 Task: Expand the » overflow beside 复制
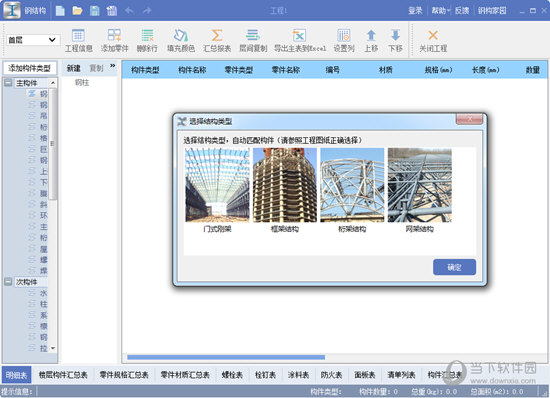coord(113,66)
